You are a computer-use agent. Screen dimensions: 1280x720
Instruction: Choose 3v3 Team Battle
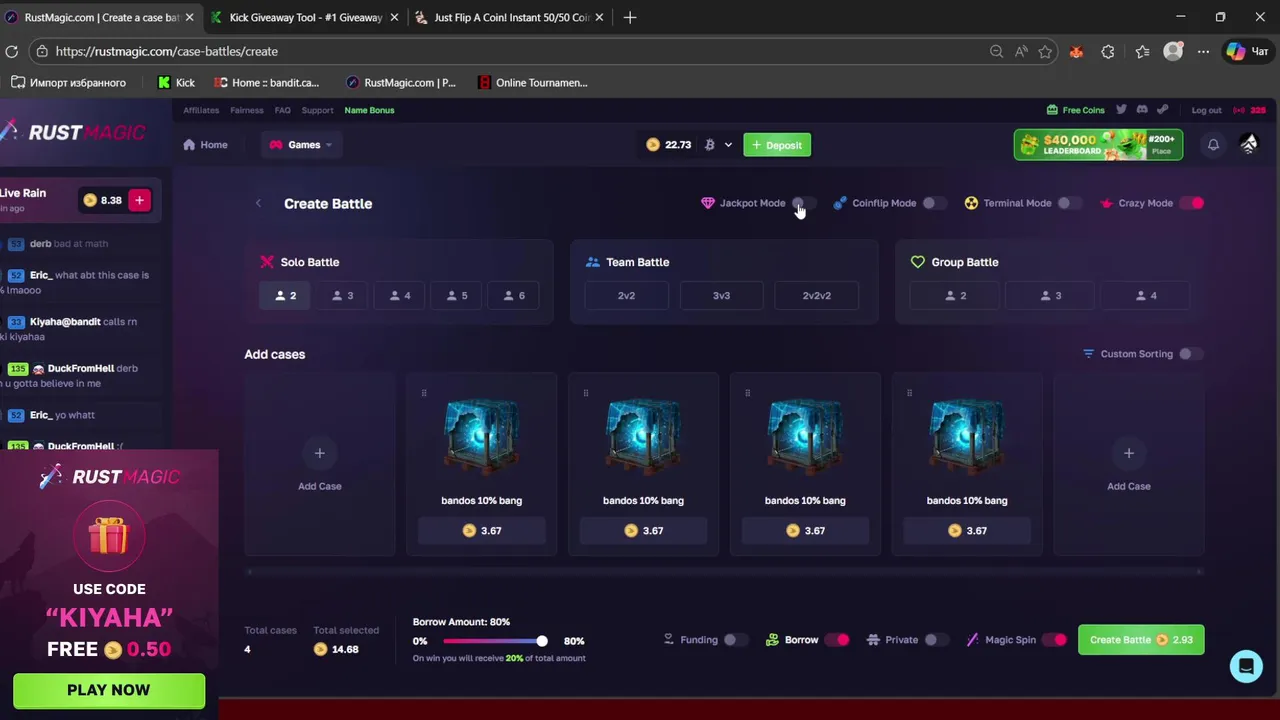point(721,296)
